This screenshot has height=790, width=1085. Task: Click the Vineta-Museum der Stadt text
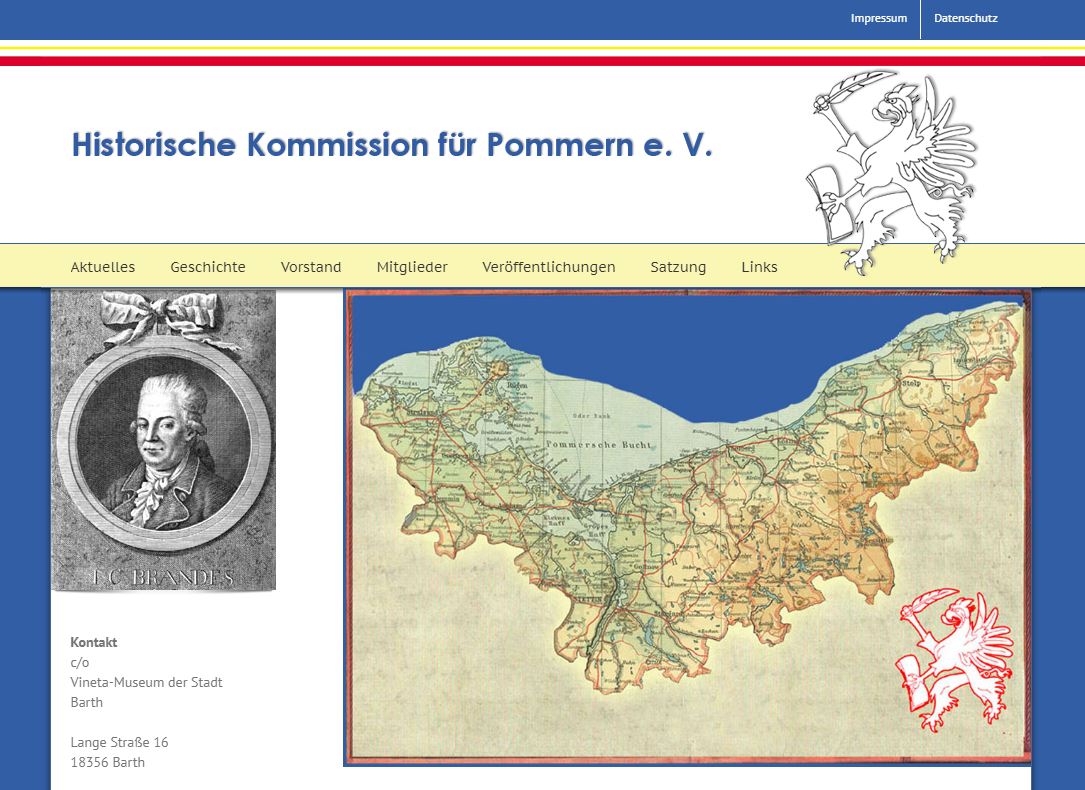pos(146,682)
